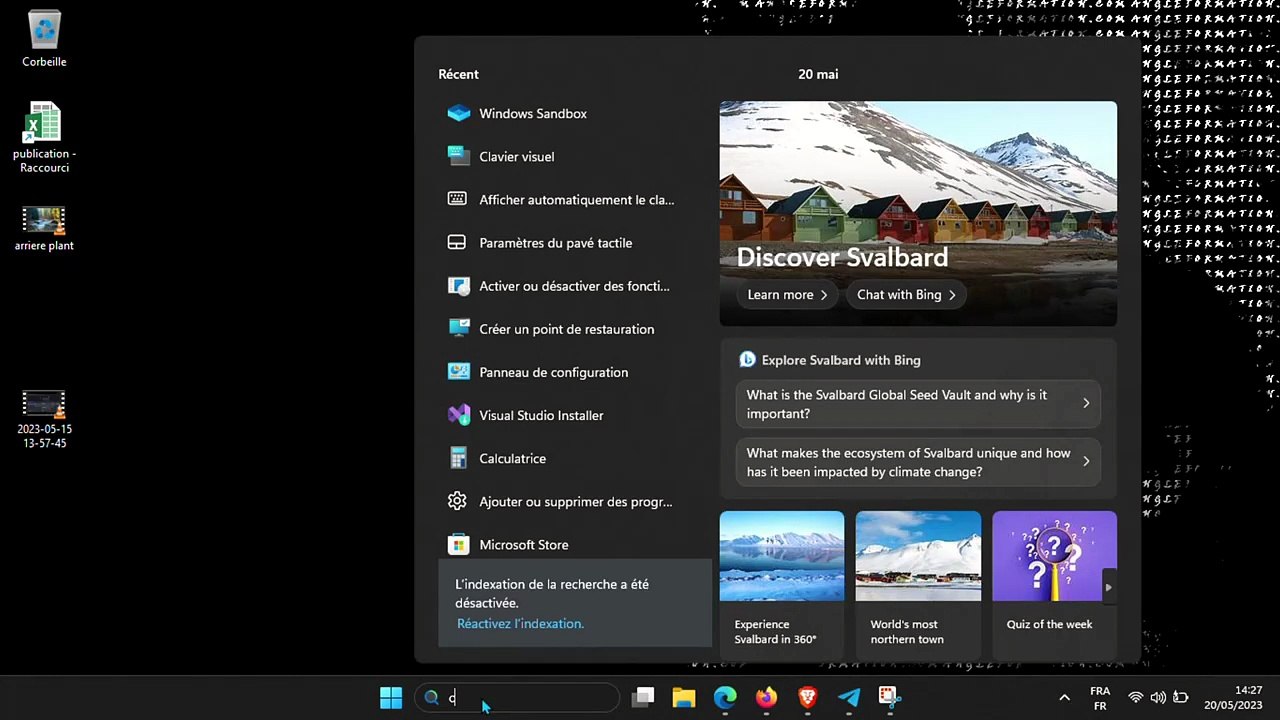Image resolution: width=1280 pixels, height=720 pixels.
Task: Launch Microsoft Edge from the taskbar
Action: [x=725, y=697]
